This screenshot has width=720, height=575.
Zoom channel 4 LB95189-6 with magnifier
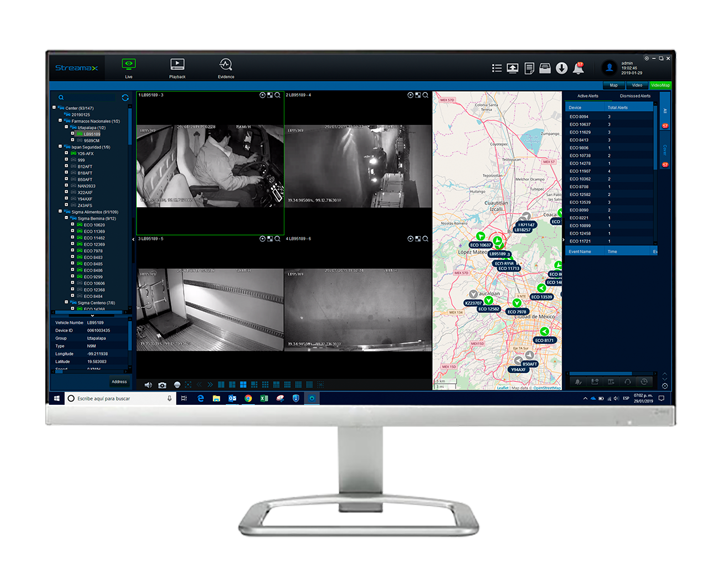click(x=425, y=239)
